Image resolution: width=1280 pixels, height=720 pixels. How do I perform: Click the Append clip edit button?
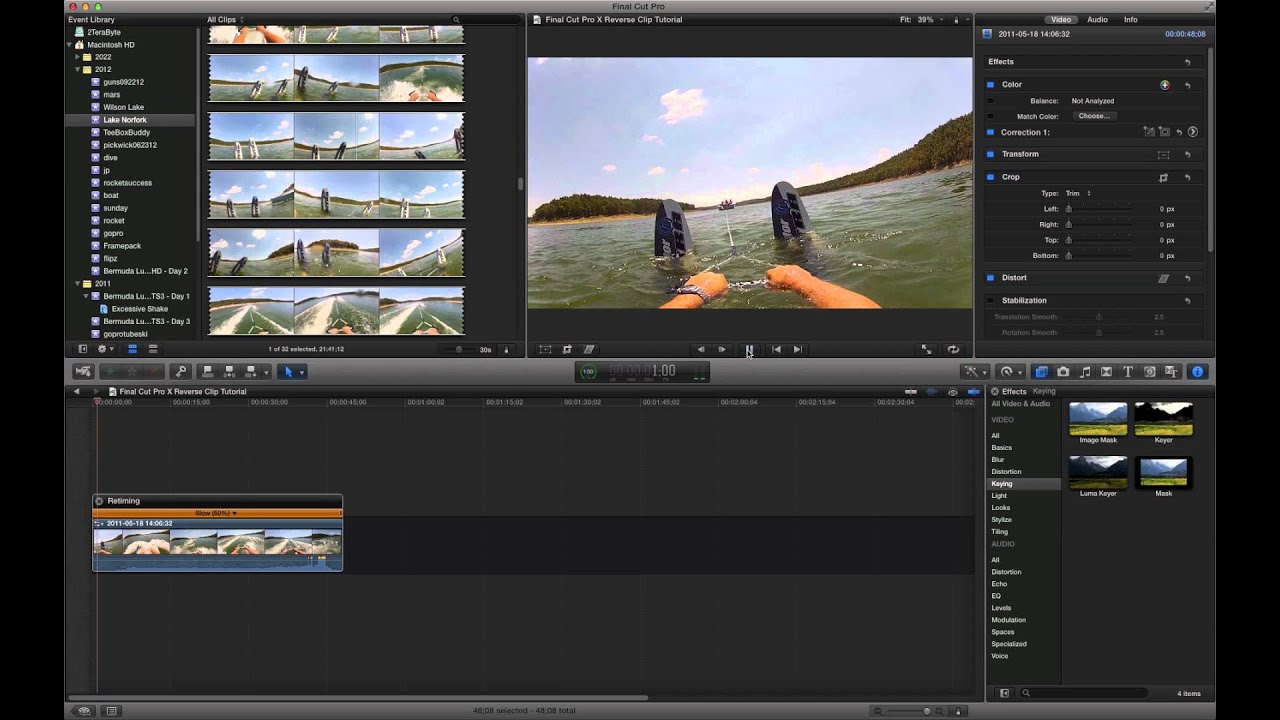(x=251, y=371)
